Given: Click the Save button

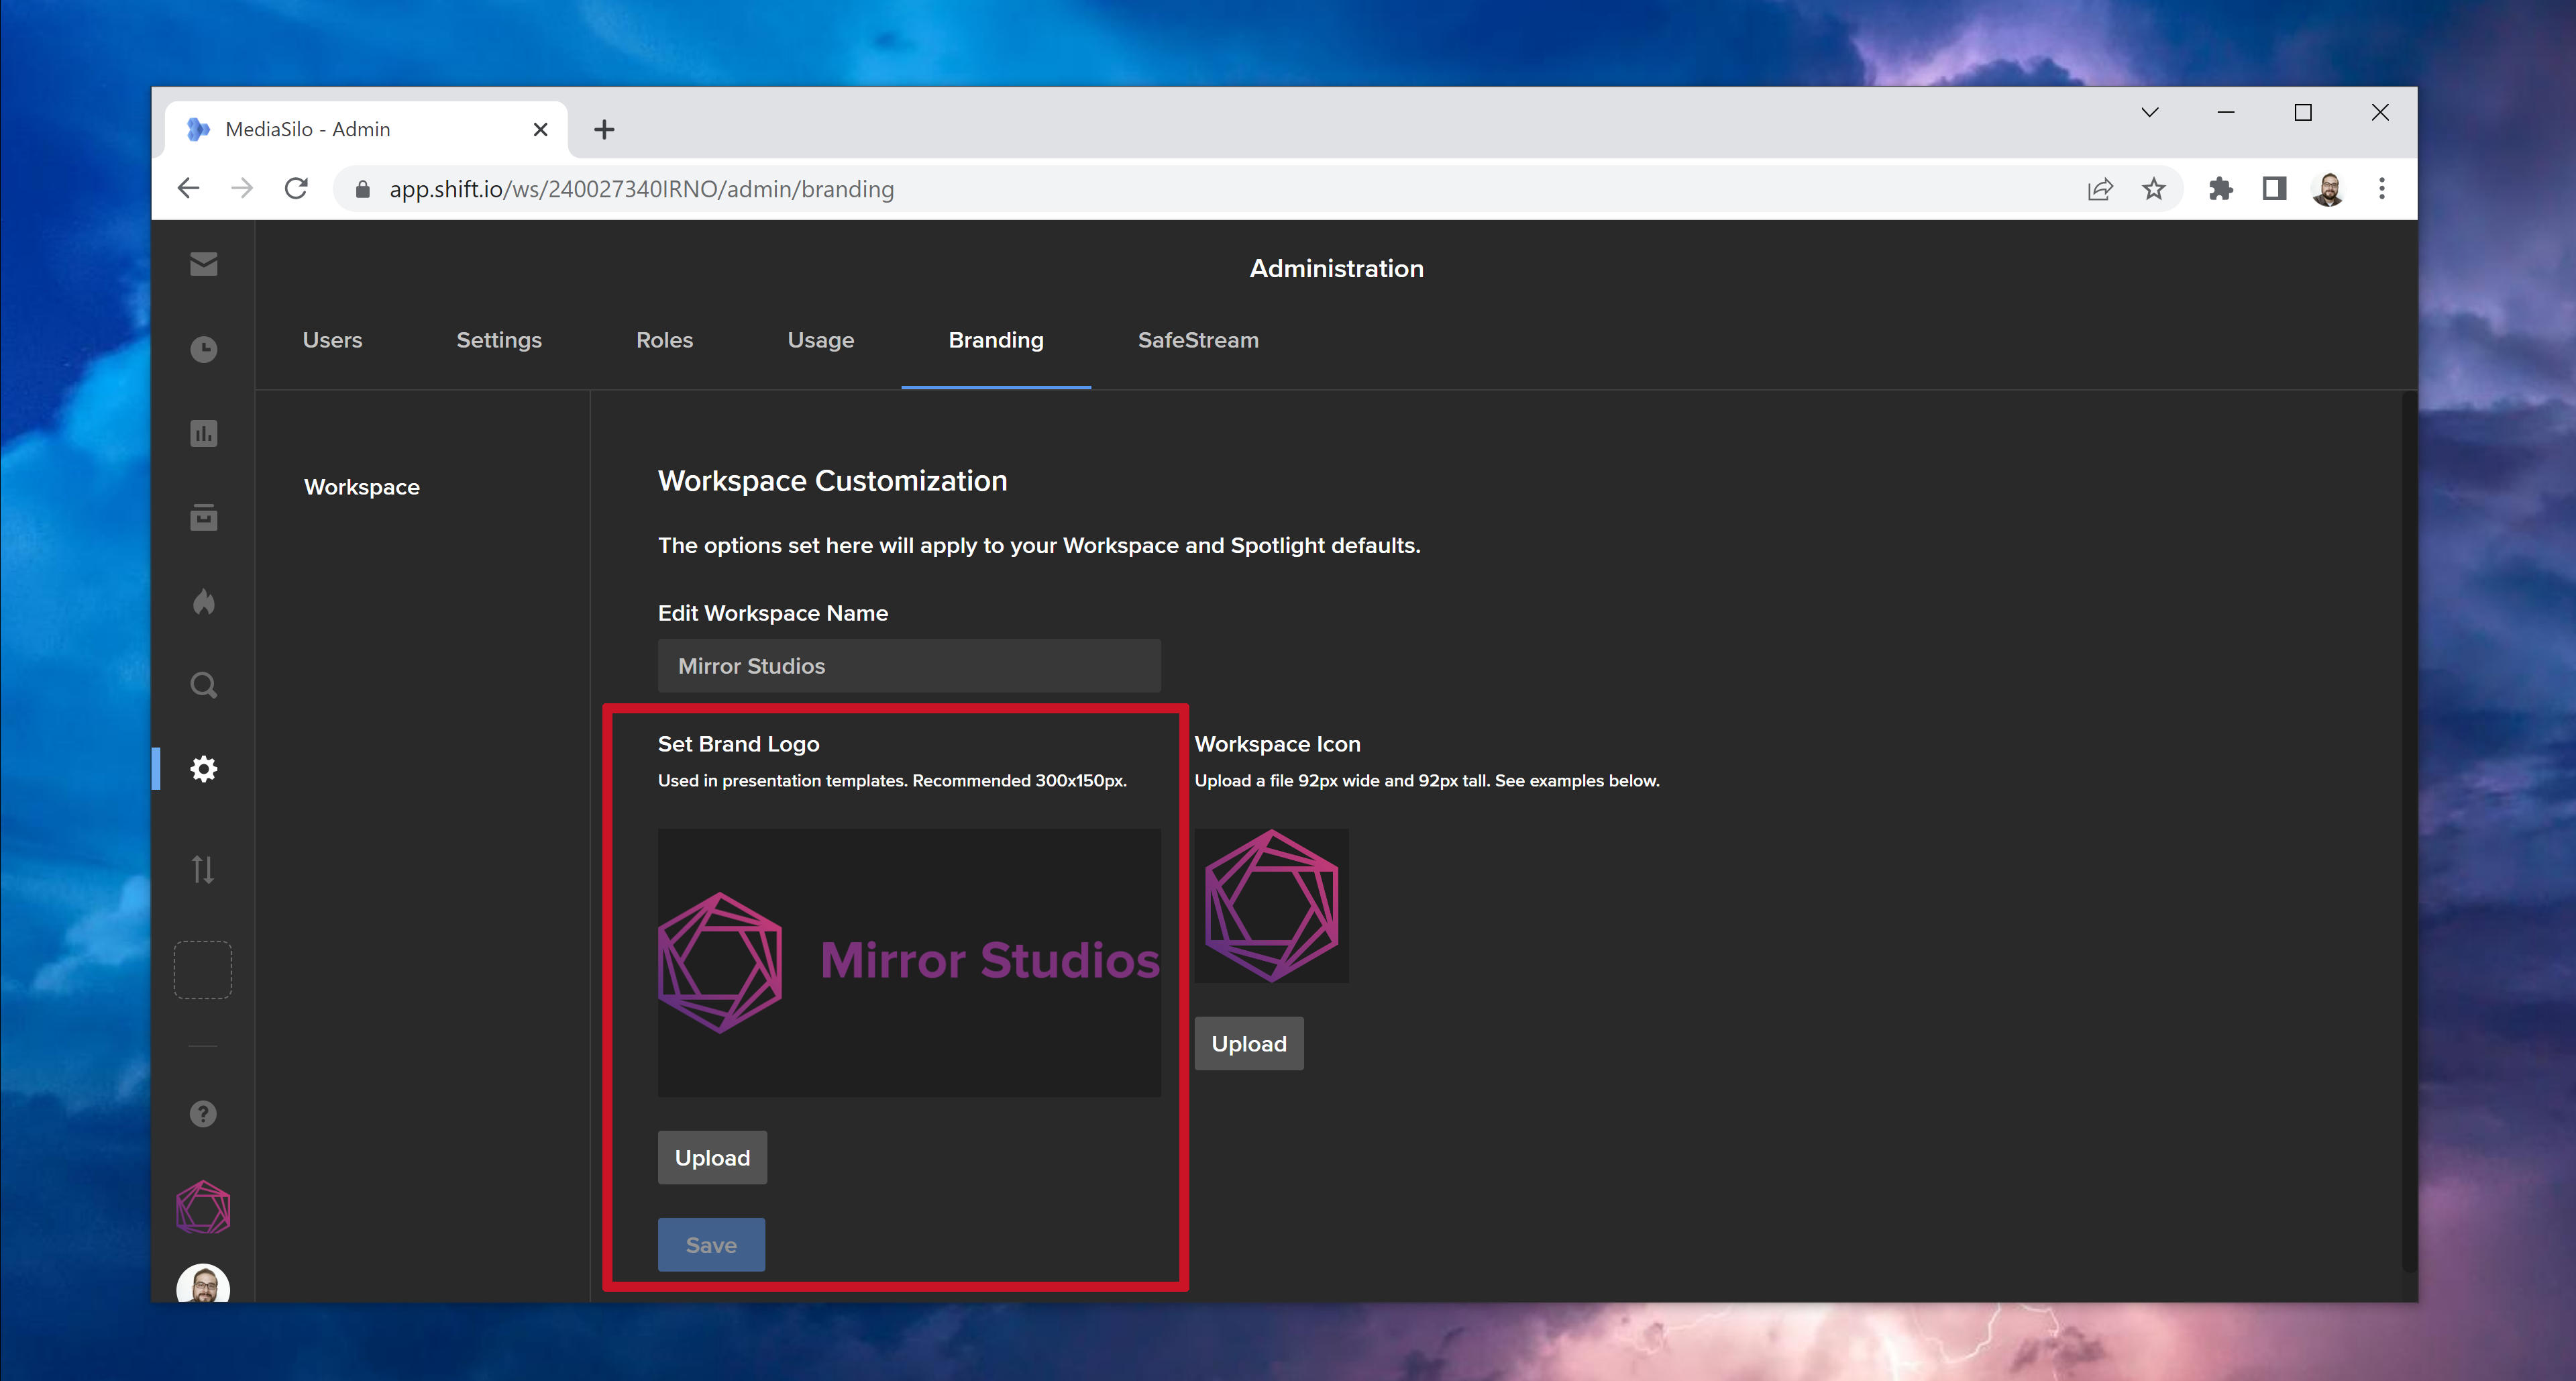Looking at the screenshot, I should coord(711,1244).
